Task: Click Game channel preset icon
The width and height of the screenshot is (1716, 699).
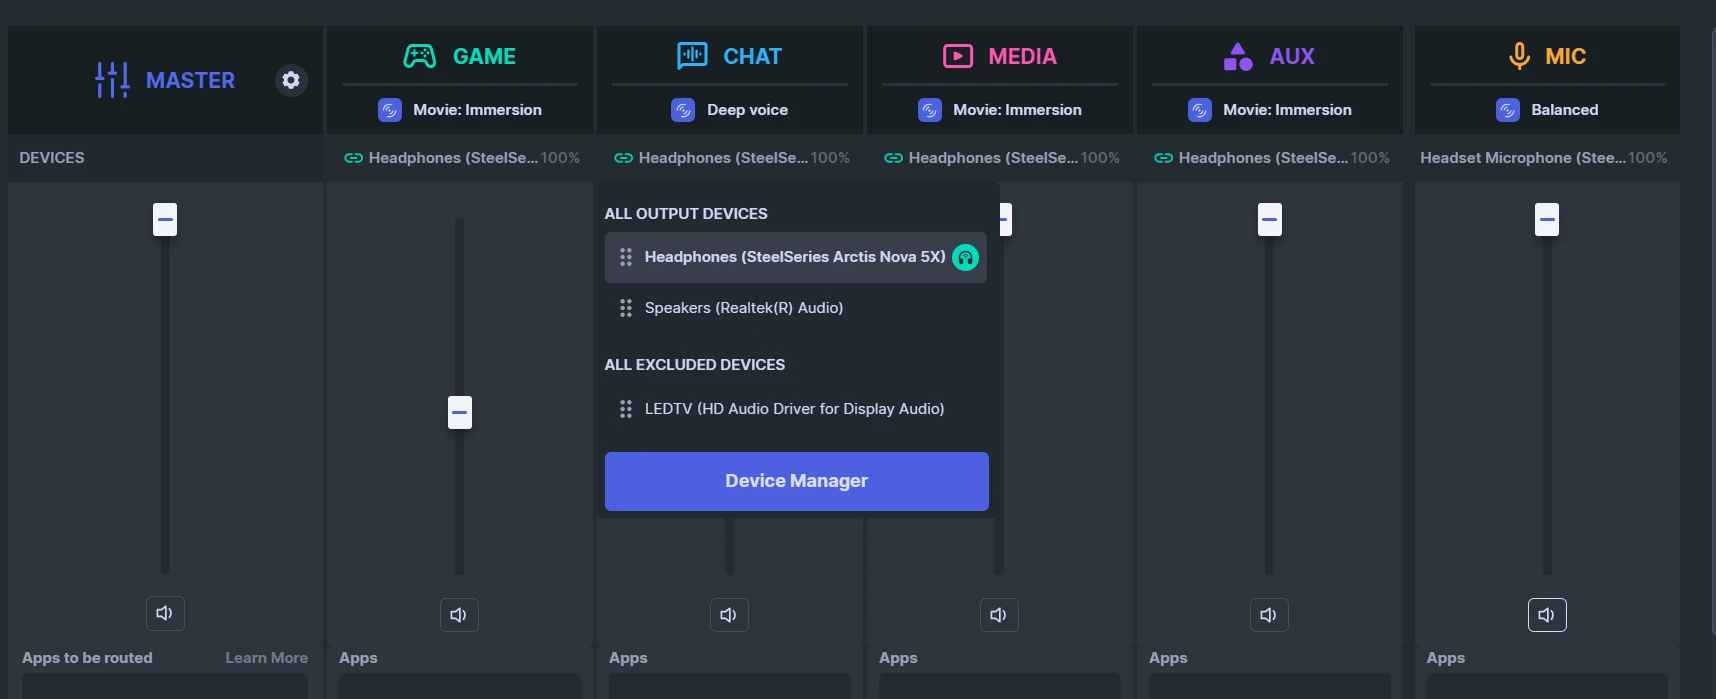Action: (x=390, y=110)
